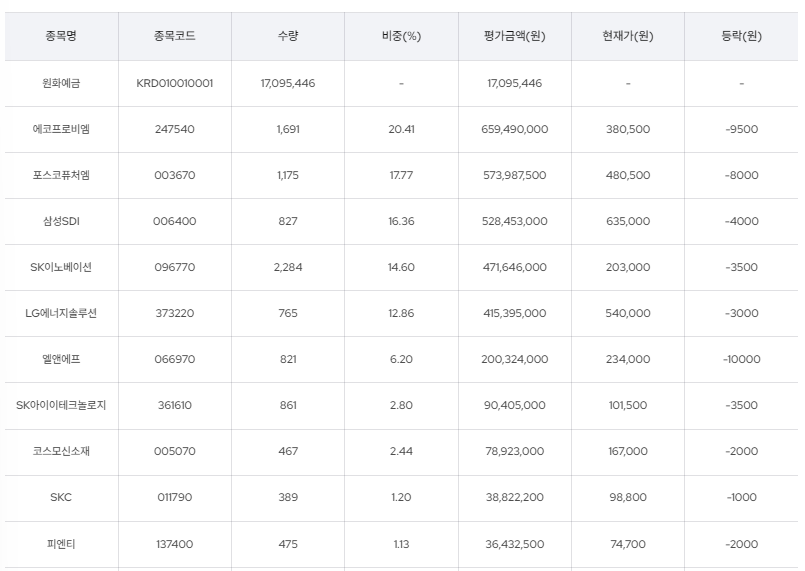Click the 엘앤에프 stock name
The image size is (805, 571).
click(x=61, y=359)
